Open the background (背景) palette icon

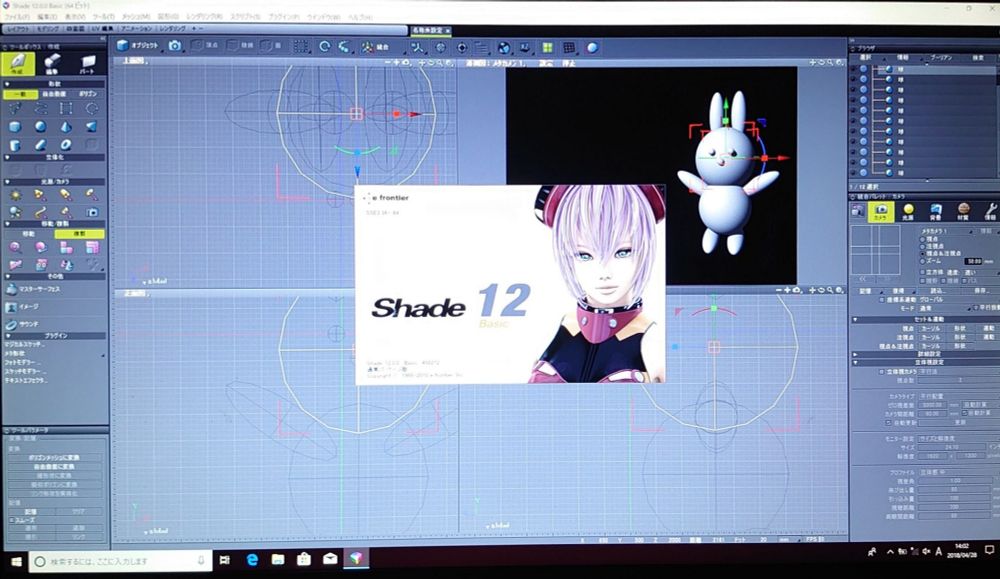click(x=936, y=211)
